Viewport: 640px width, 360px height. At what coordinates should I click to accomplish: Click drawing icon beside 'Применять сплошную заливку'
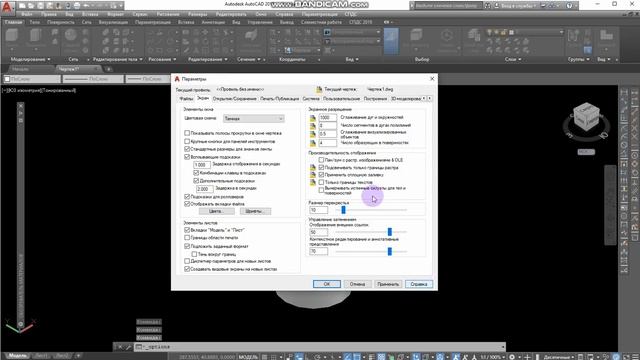click(x=313, y=175)
